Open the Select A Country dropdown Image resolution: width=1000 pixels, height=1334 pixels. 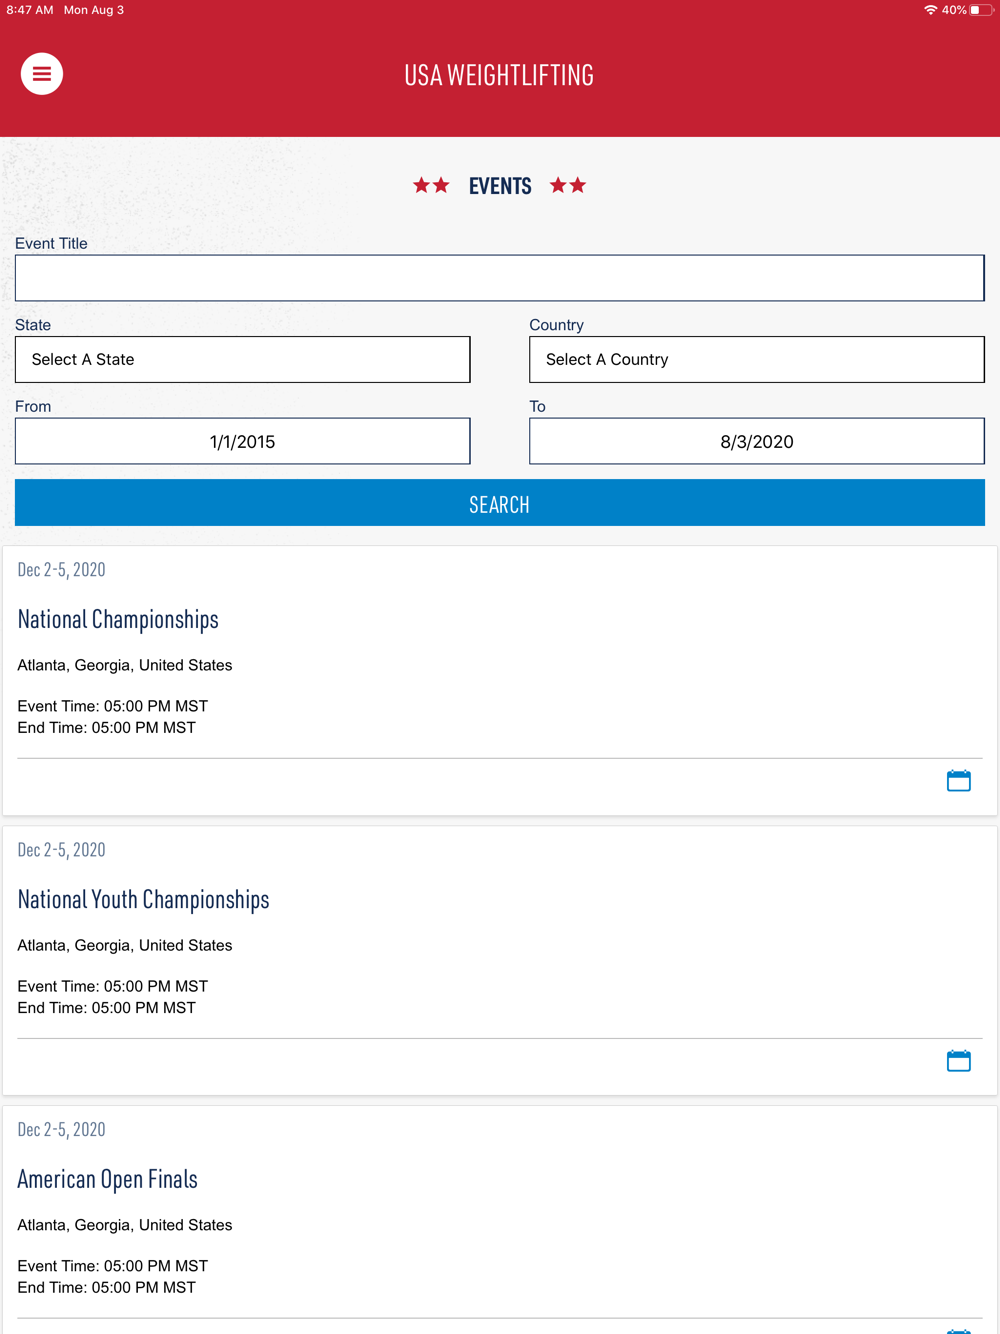point(757,359)
